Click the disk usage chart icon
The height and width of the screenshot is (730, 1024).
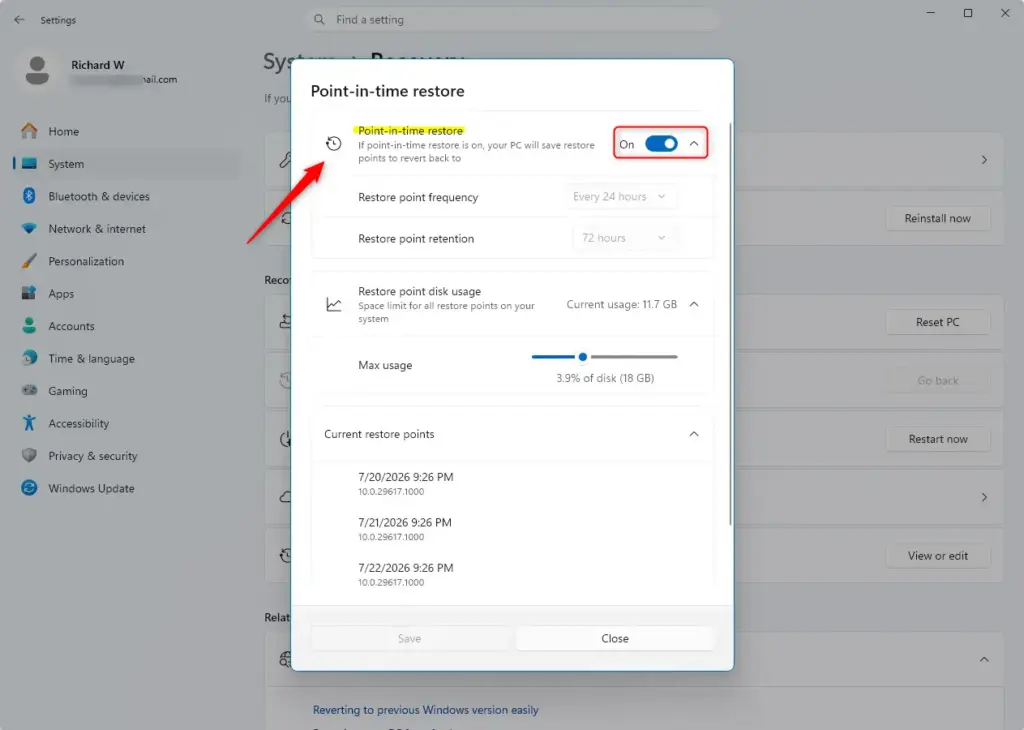[x=333, y=304]
